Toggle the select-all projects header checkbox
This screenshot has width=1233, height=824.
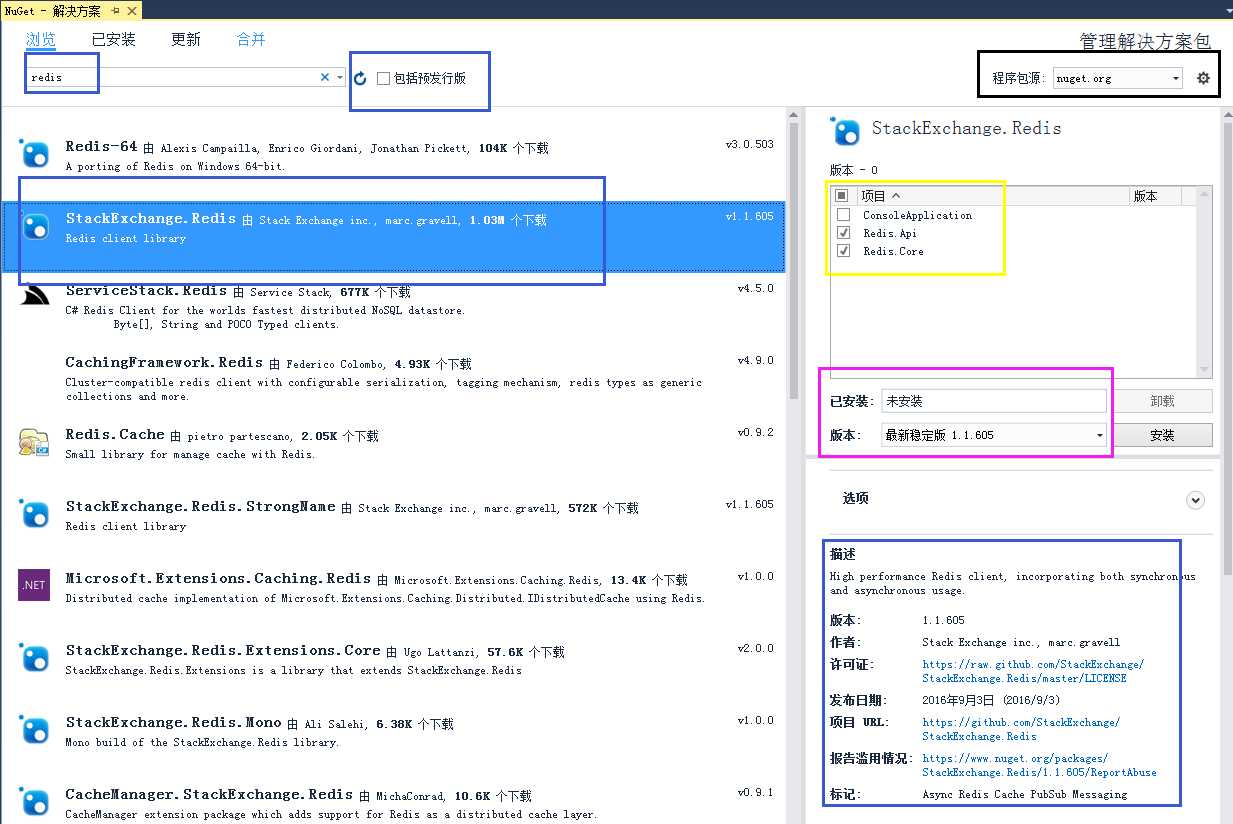click(x=843, y=196)
